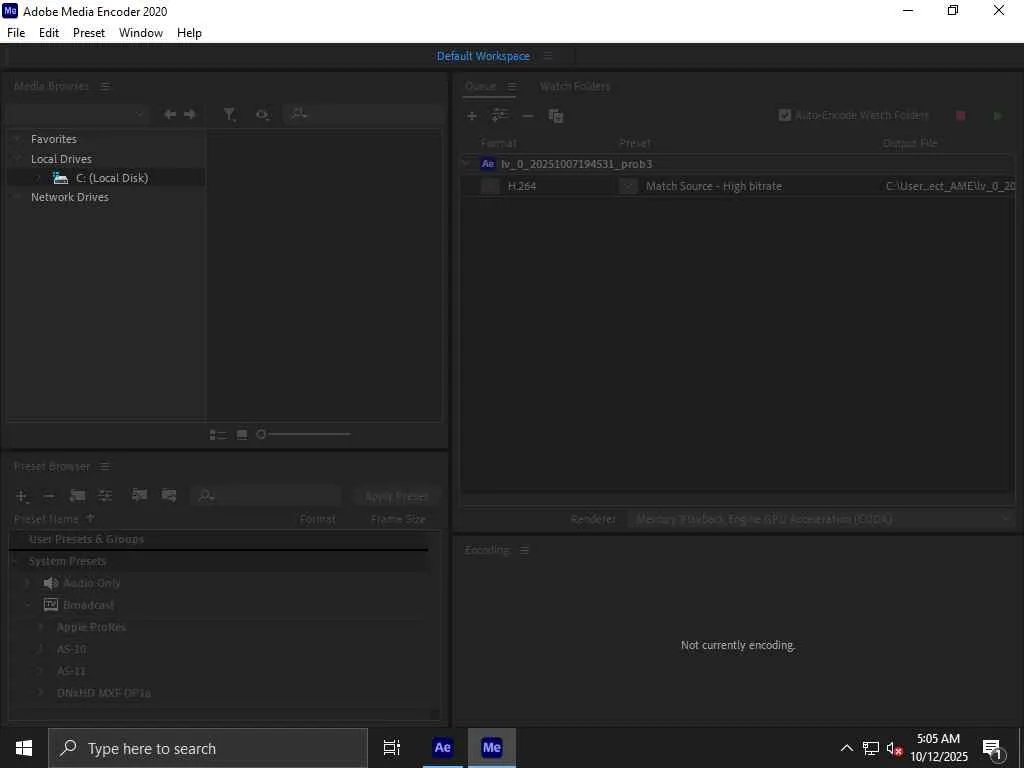
Task: Open the Preset Browser panel menu
Action: 105,466
